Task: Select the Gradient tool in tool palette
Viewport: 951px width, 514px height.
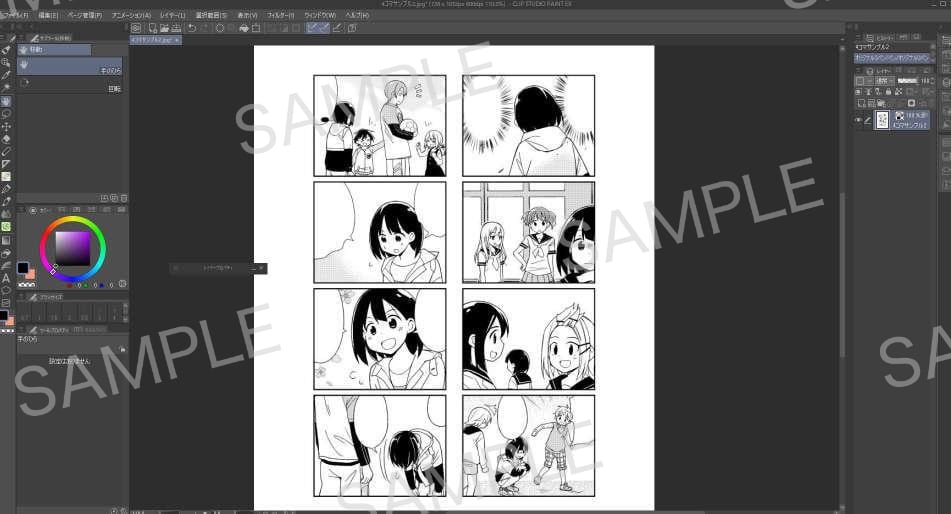Action: 6,240
